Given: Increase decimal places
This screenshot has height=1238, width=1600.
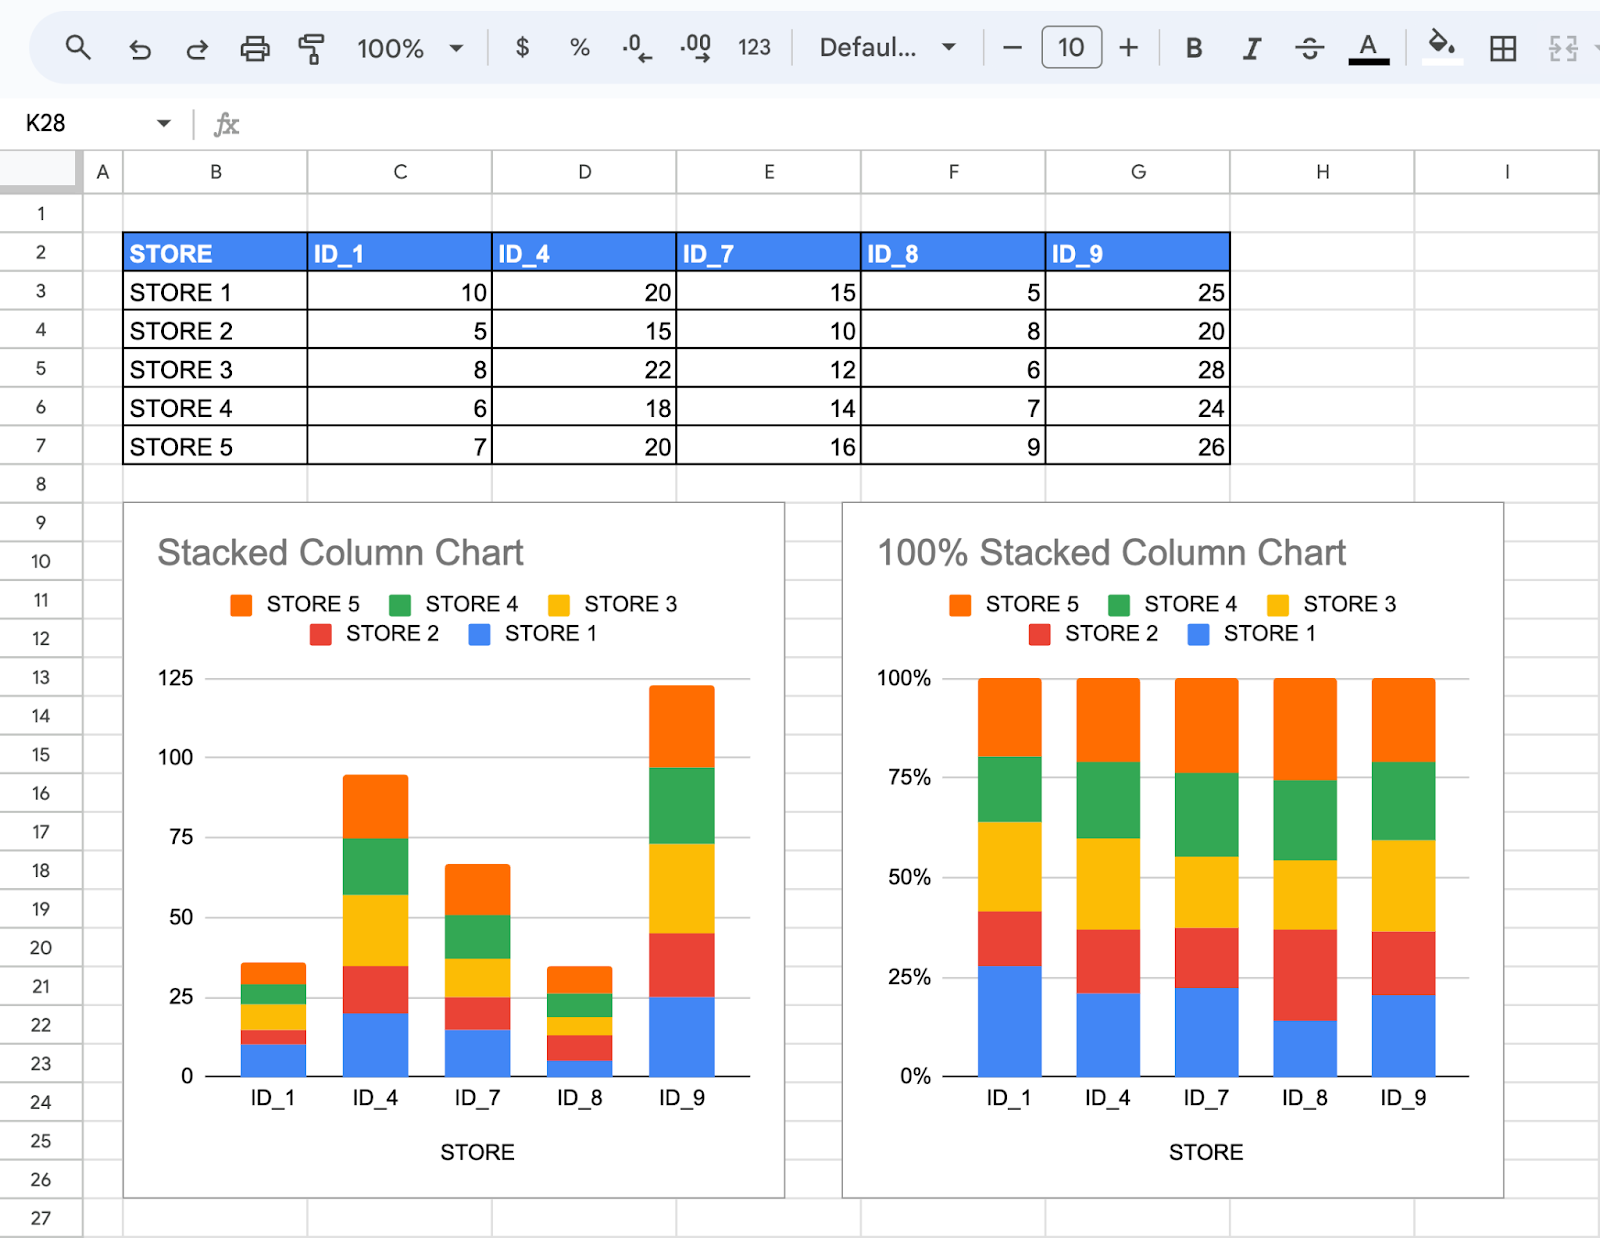Looking at the screenshot, I should (x=696, y=47).
